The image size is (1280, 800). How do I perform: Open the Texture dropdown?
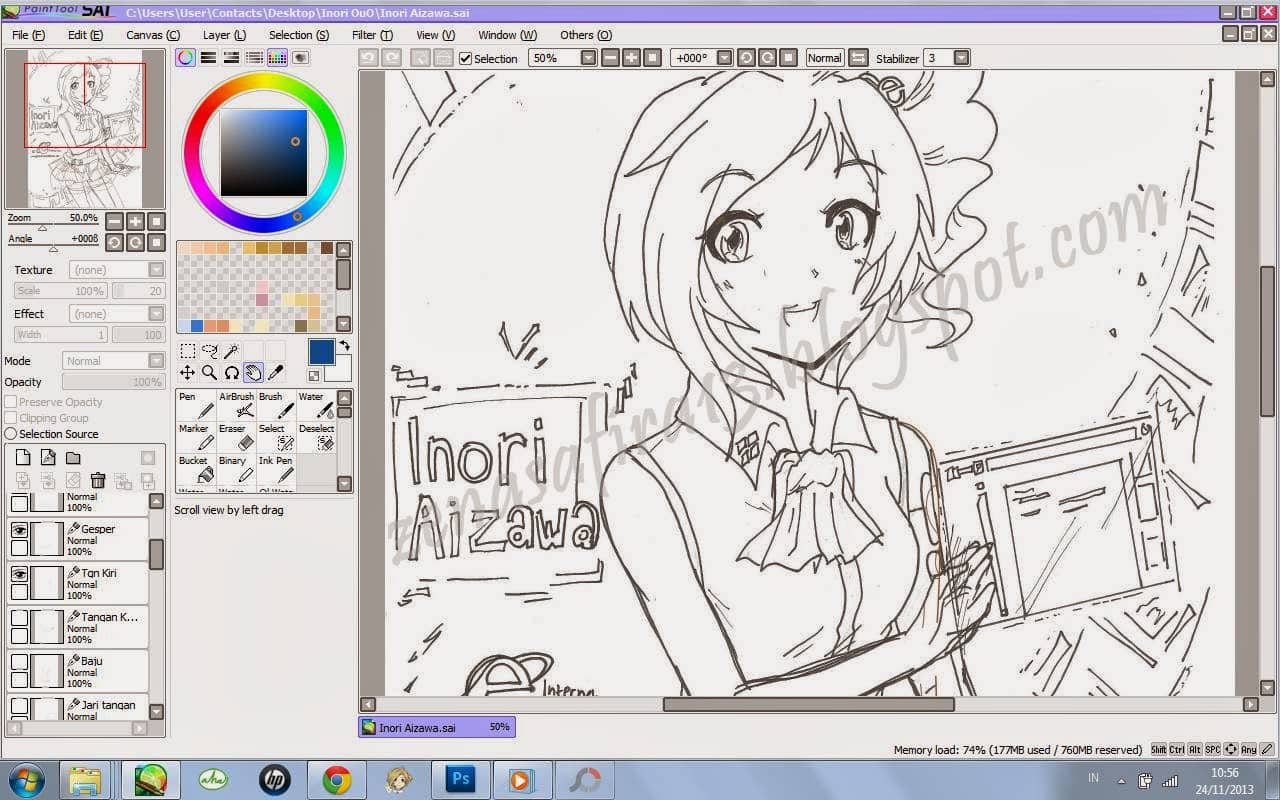[155, 269]
